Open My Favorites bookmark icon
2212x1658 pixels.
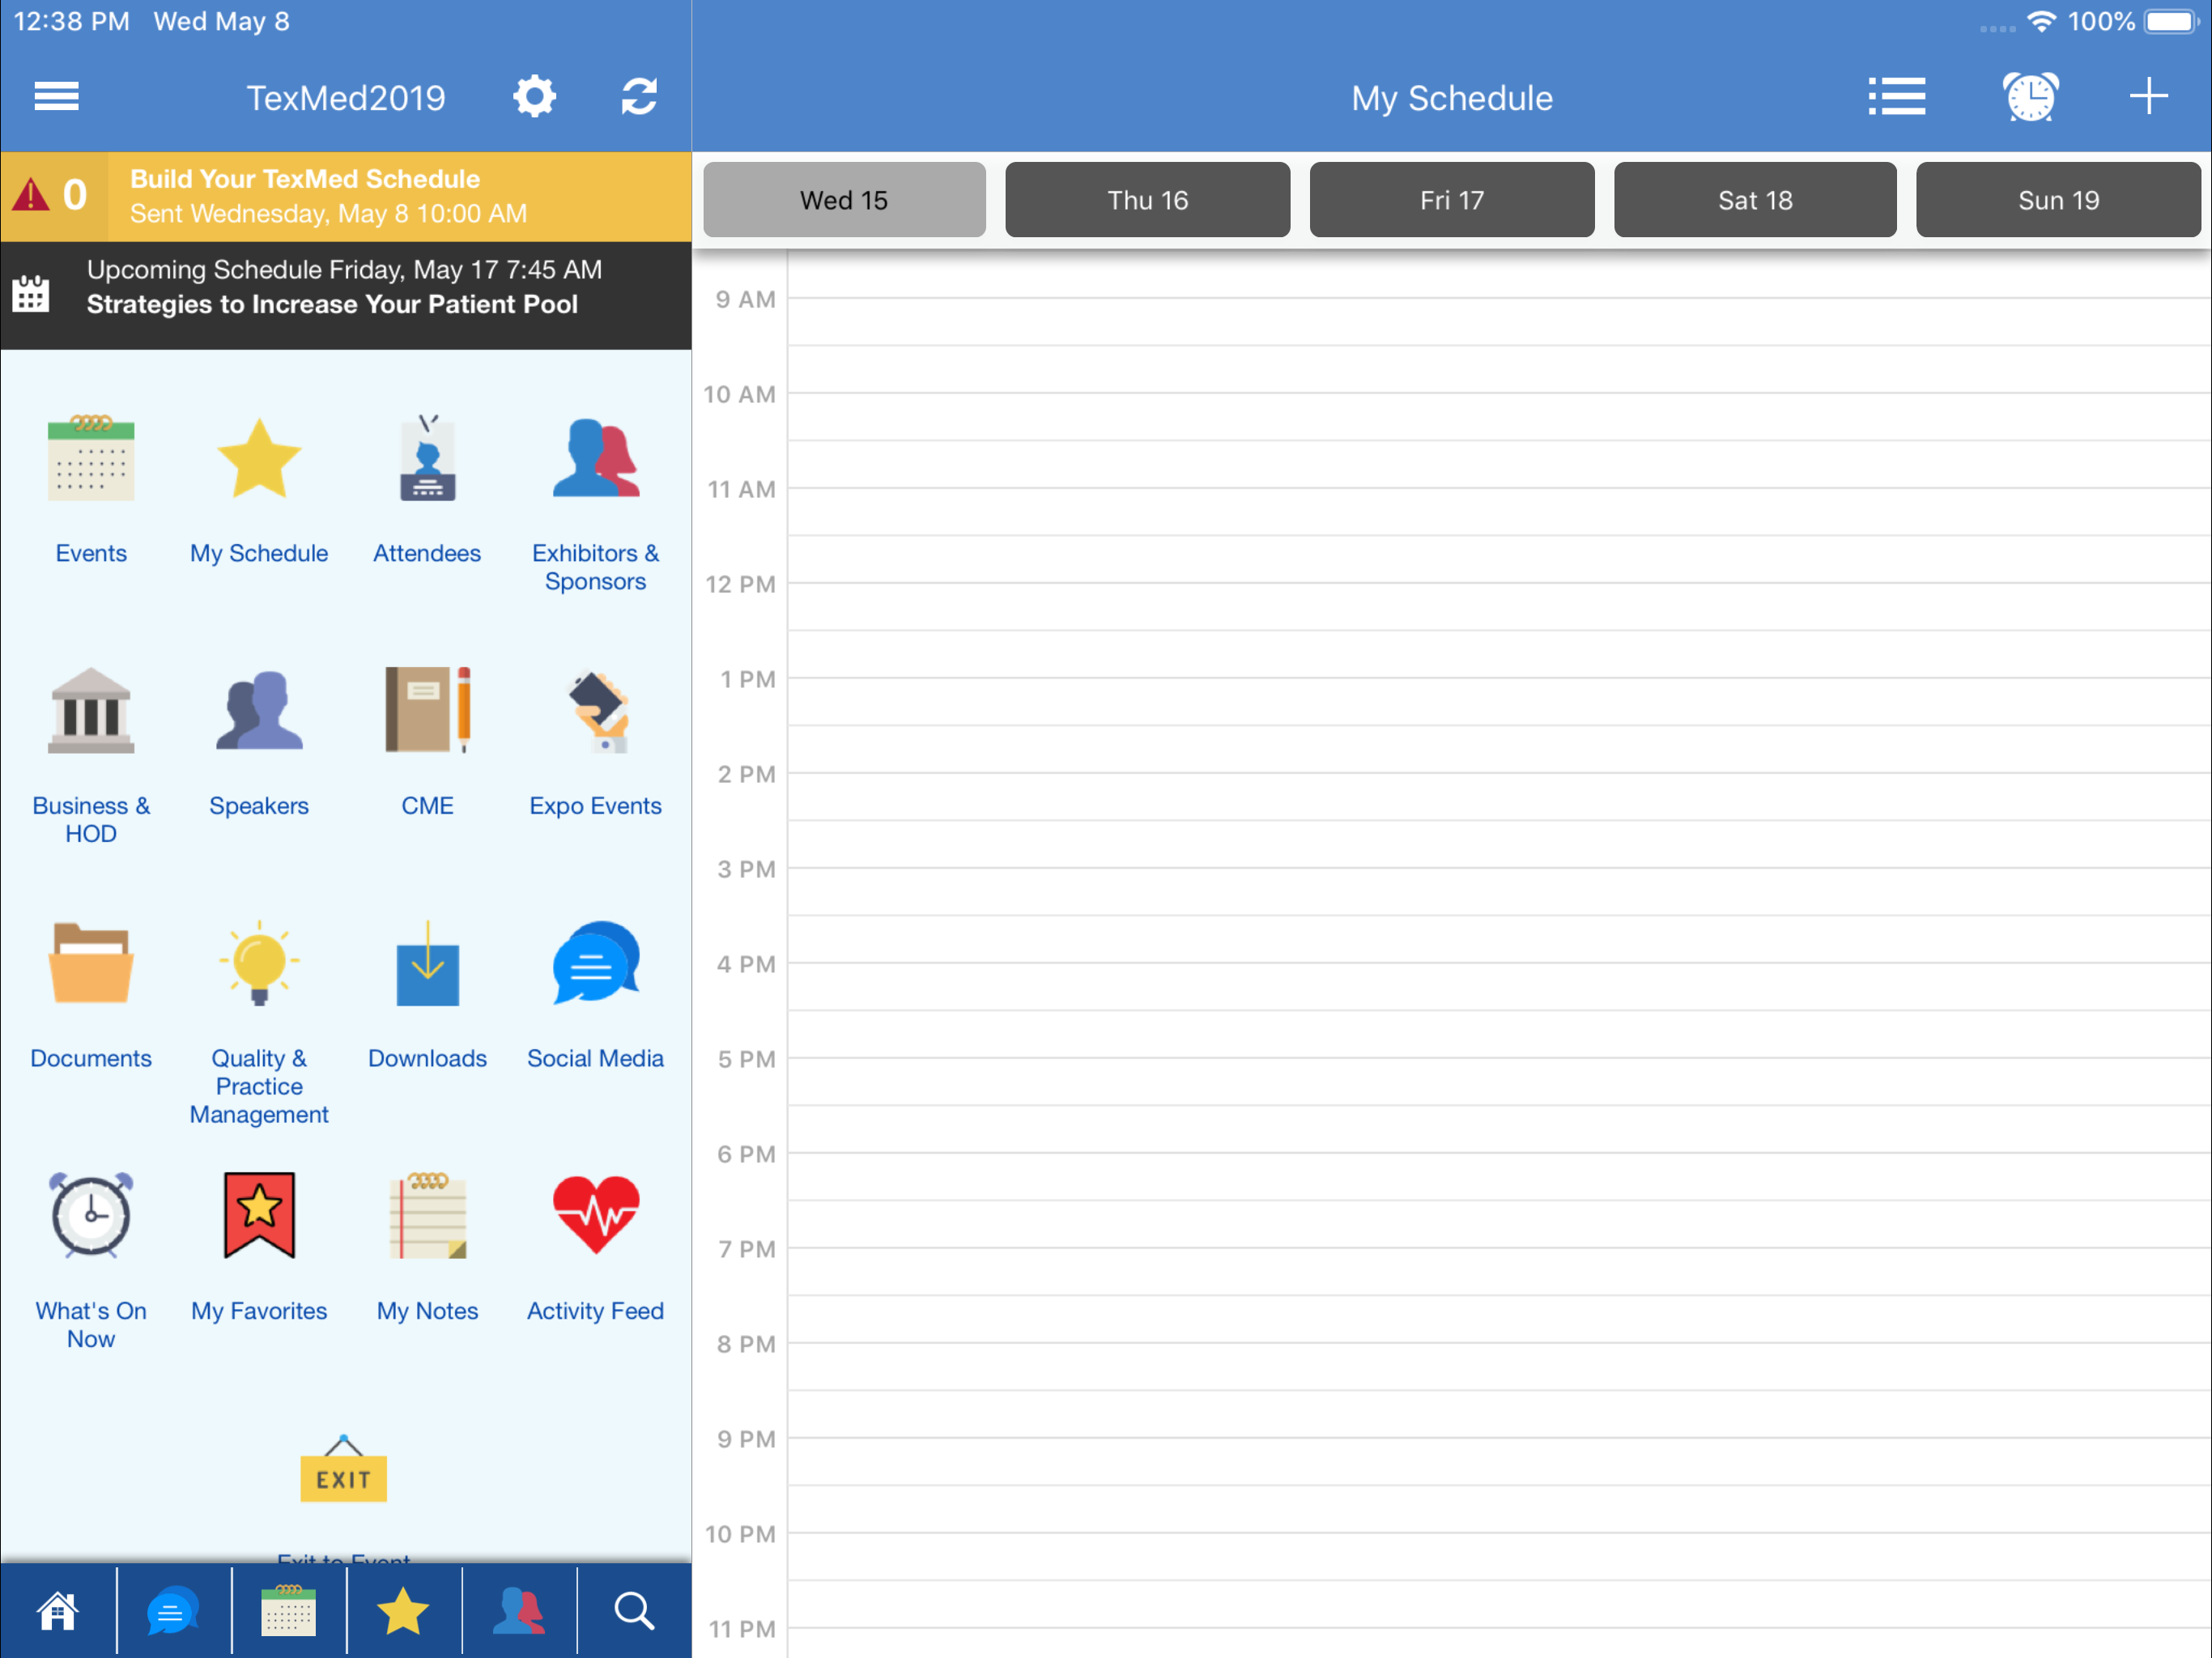[x=259, y=1215]
